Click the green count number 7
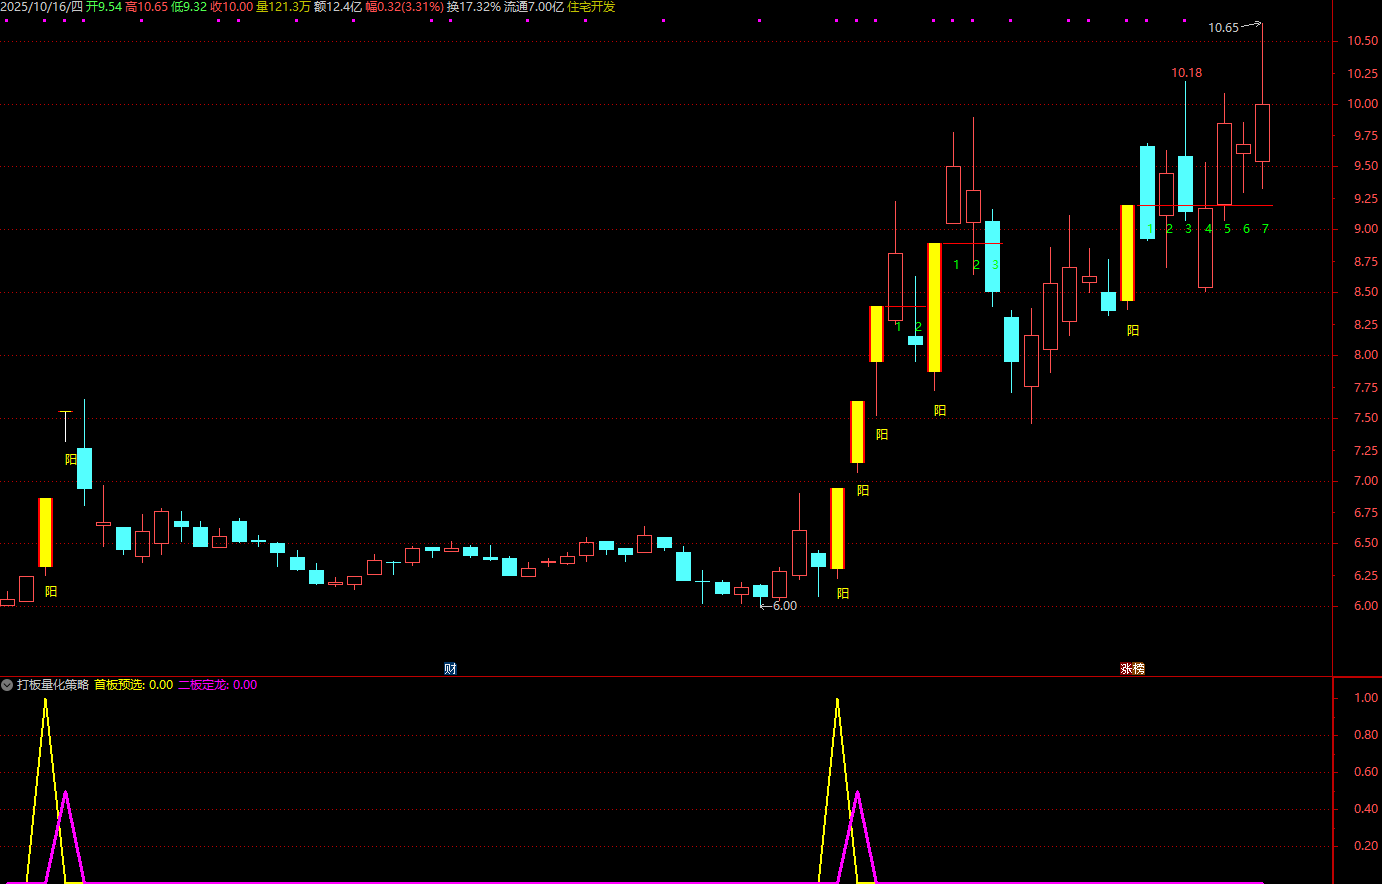 click(1265, 229)
